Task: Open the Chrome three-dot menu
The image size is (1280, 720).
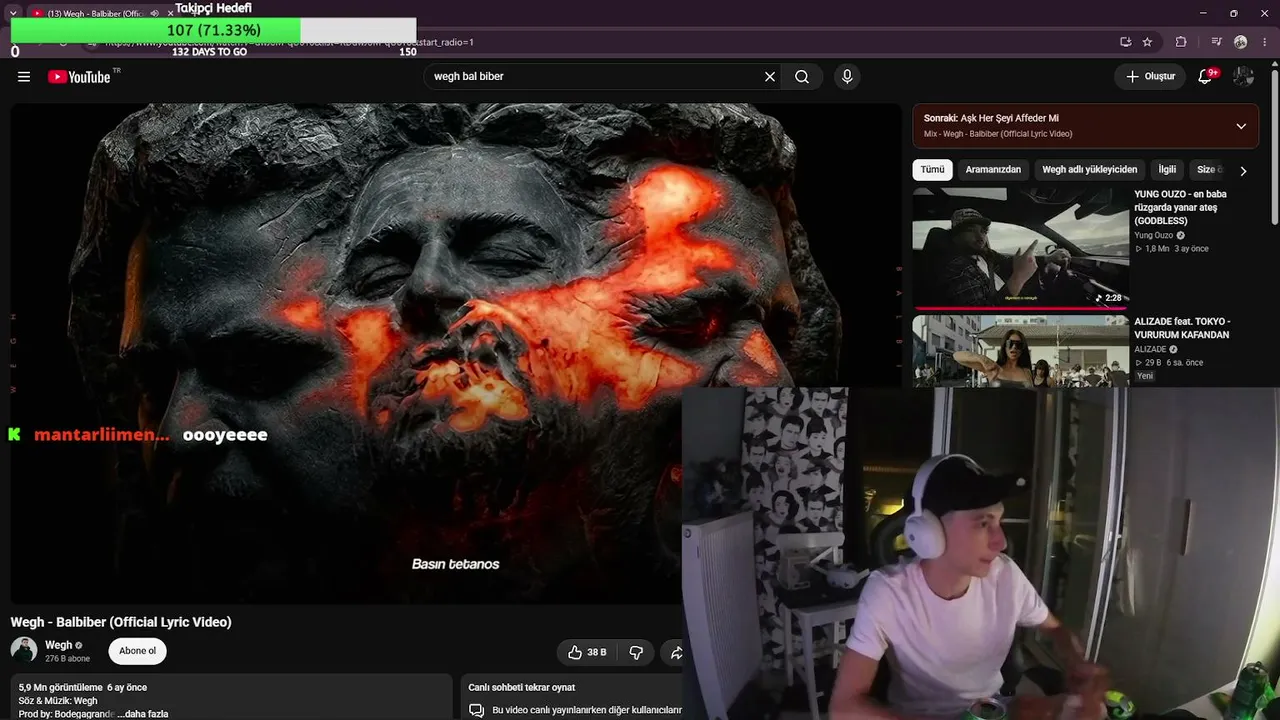Action: 1266,42
